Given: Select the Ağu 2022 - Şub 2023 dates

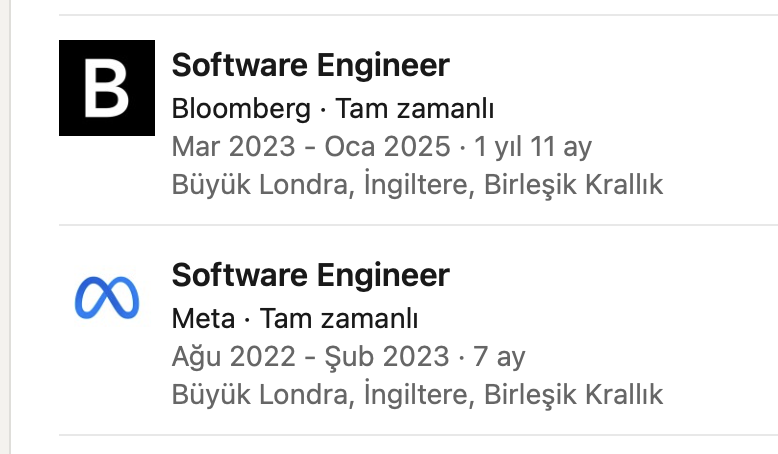Looking at the screenshot, I should click(311, 357).
